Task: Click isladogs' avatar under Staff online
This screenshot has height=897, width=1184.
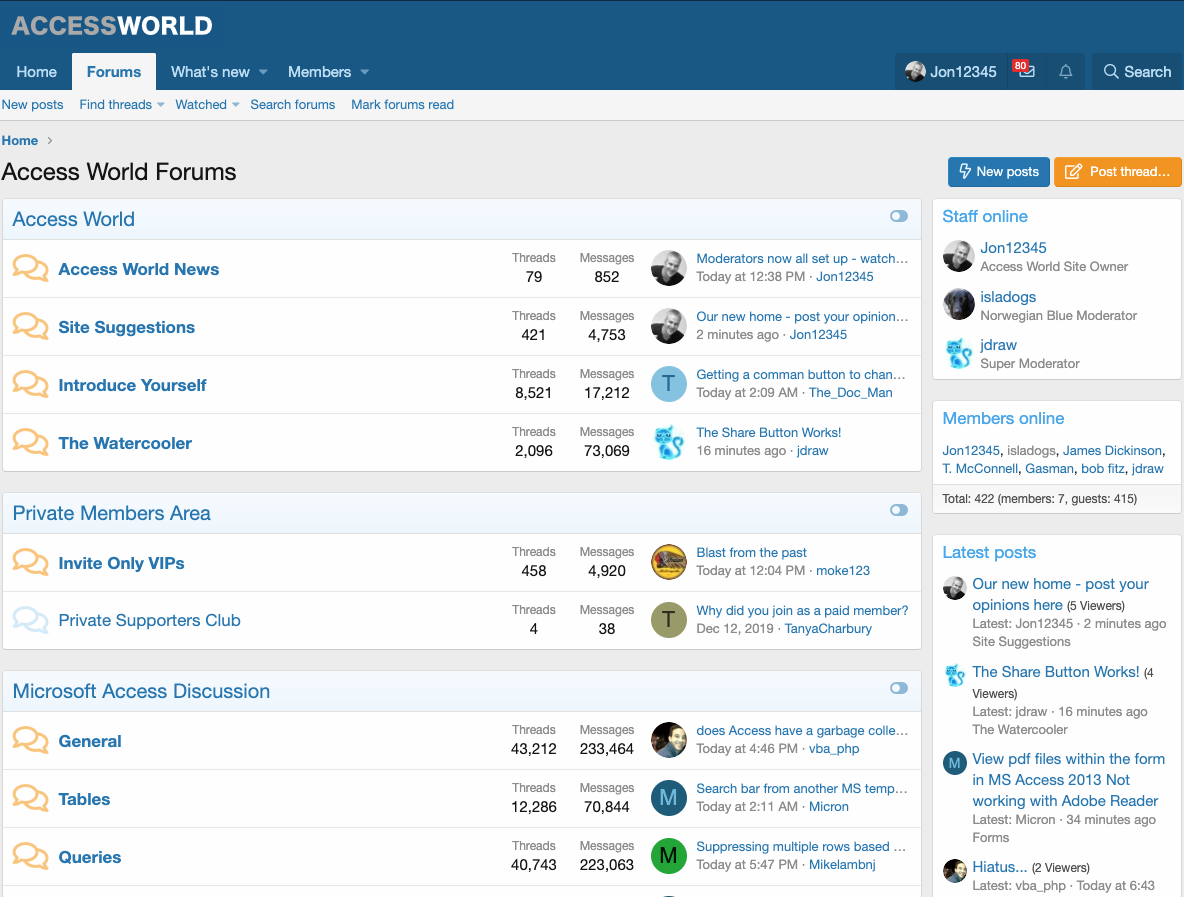Action: coord(958,304)
